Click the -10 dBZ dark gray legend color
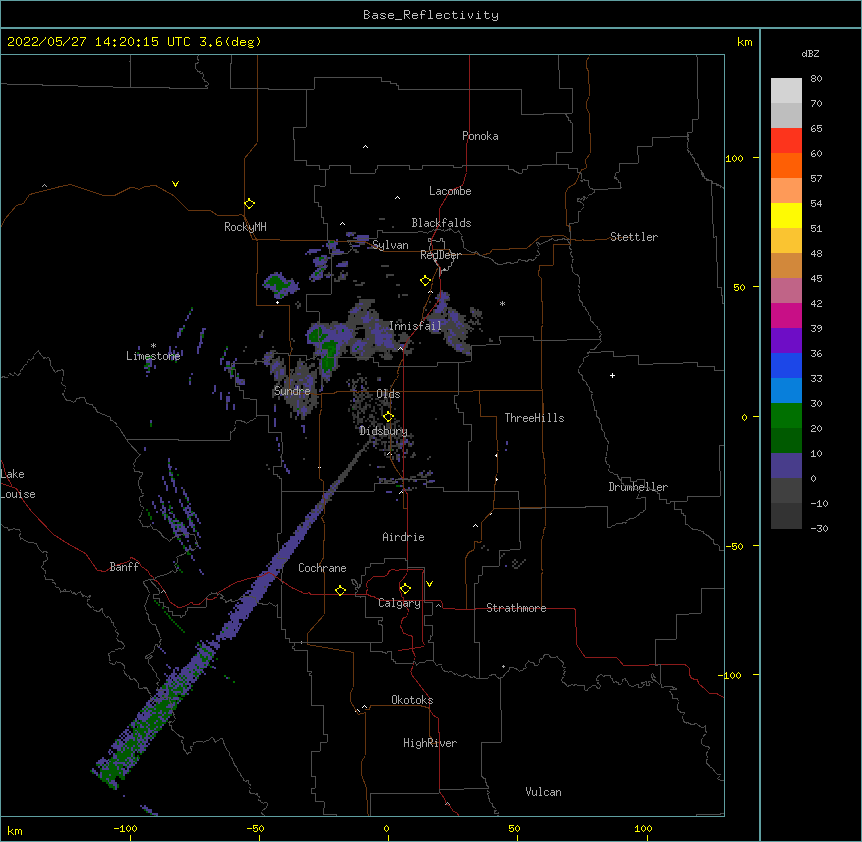The image size is (862, 842). [786, 516]
